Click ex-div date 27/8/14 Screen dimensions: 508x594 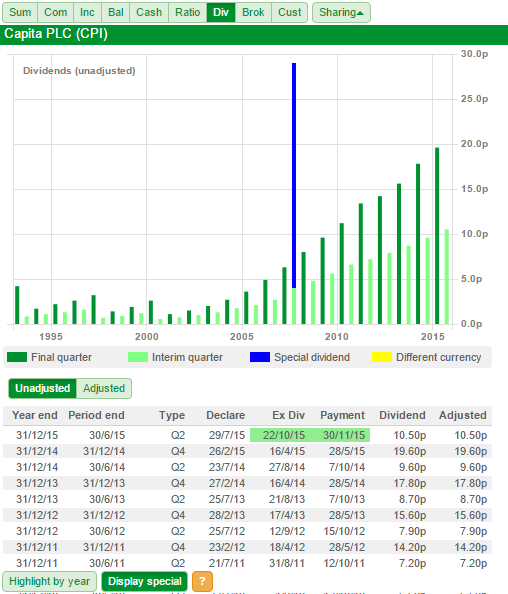(x=287, y=467)
